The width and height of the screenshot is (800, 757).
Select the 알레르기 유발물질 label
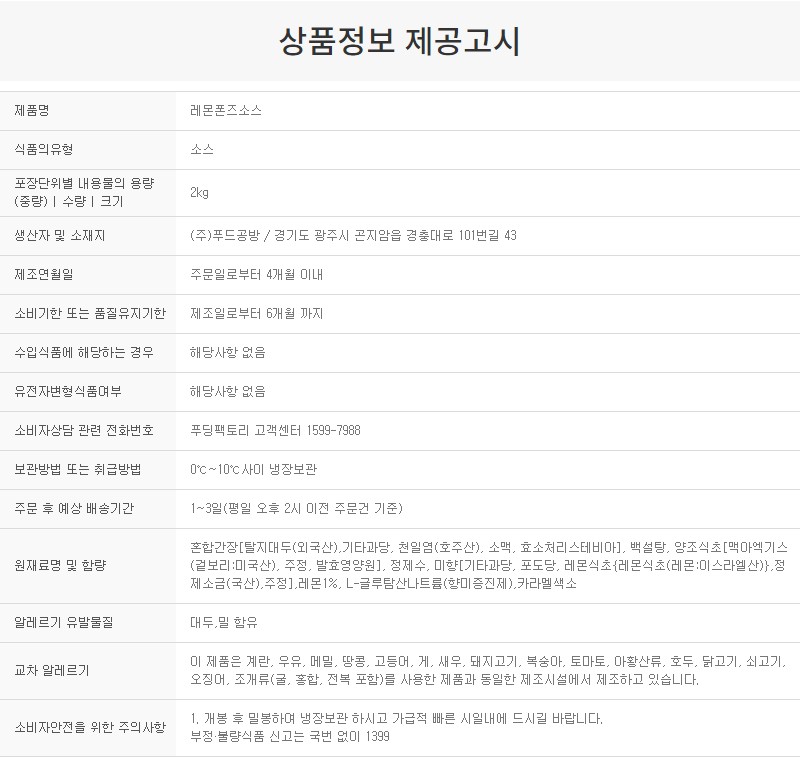[x=64, y=622]
